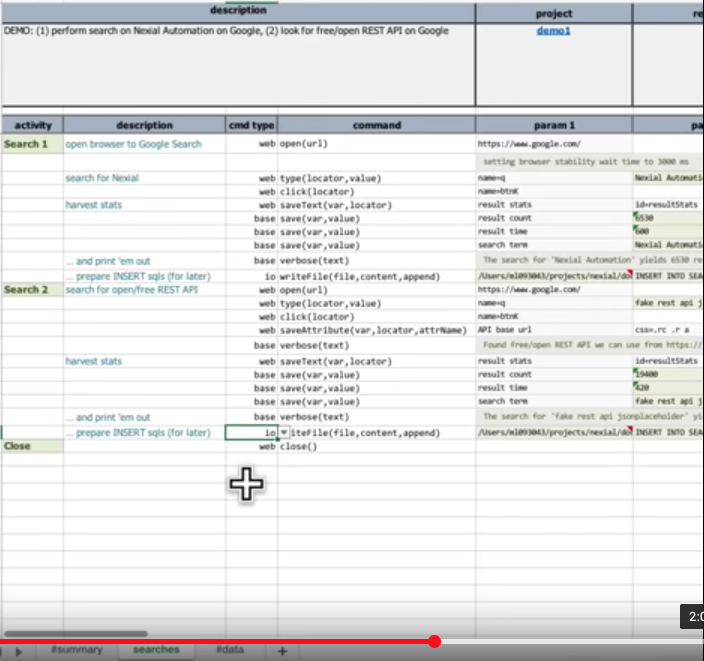Select the DEMO description text cell

238,64
